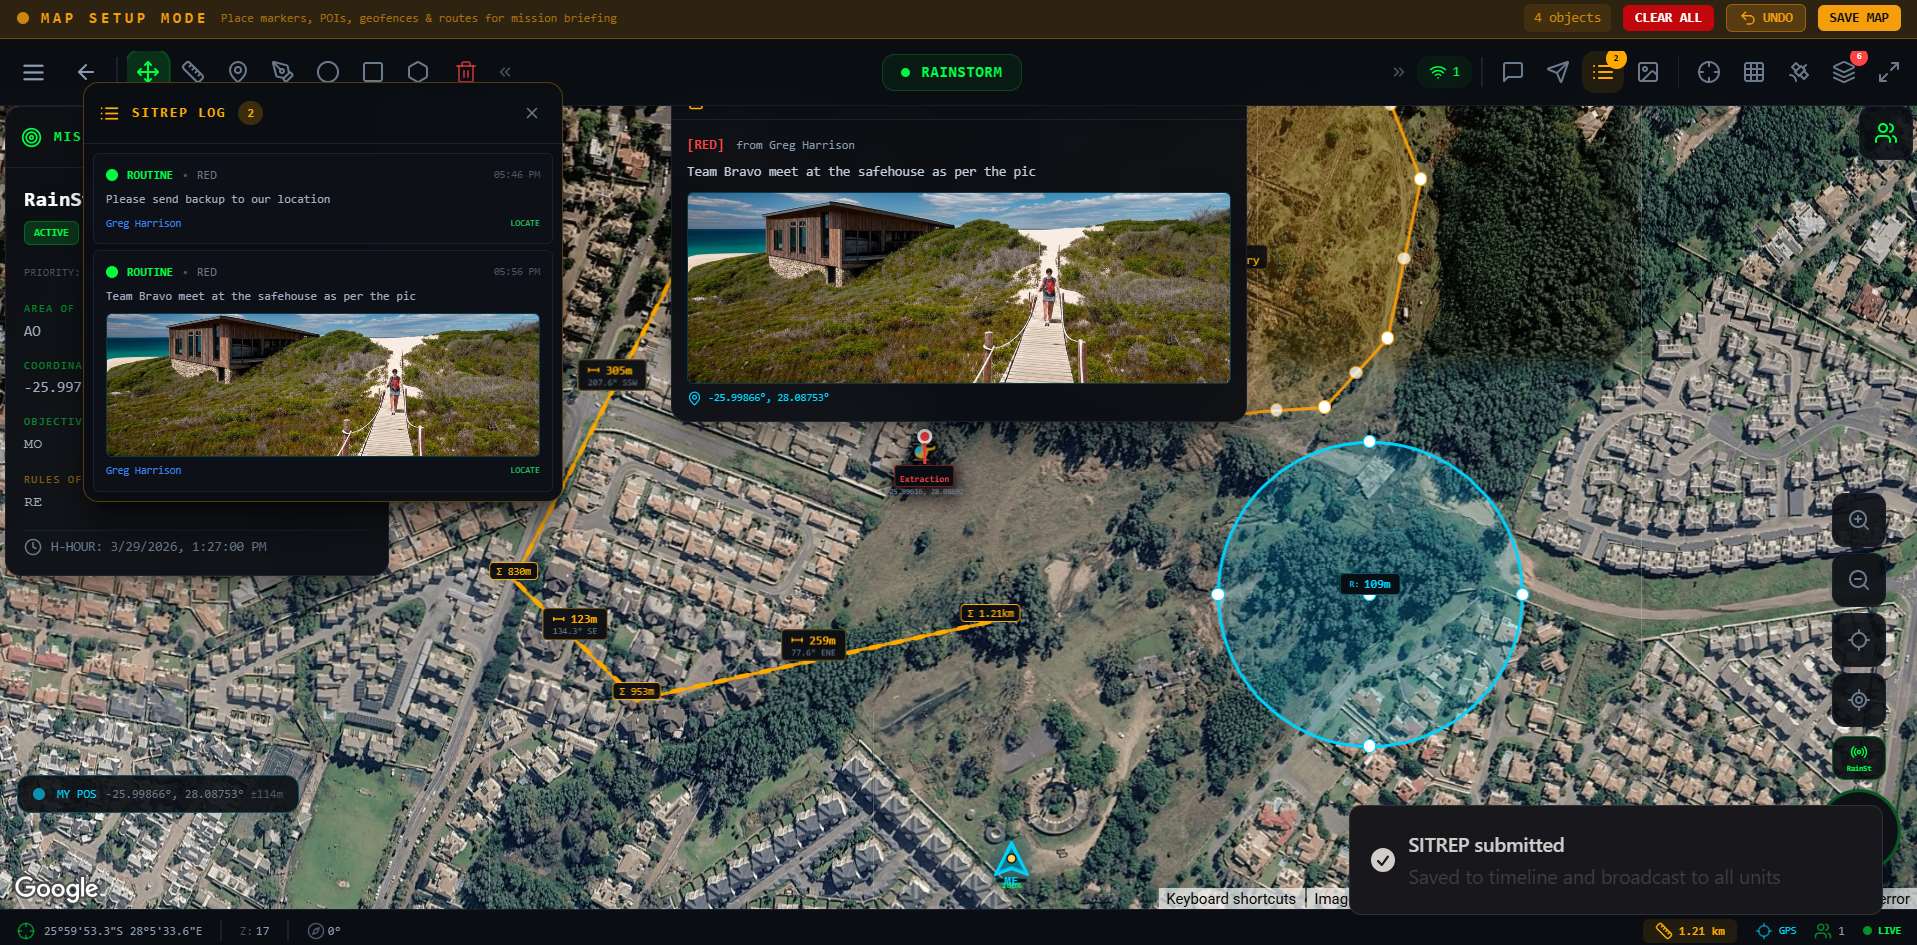Click the 1.21km route total label

[990, 613]
